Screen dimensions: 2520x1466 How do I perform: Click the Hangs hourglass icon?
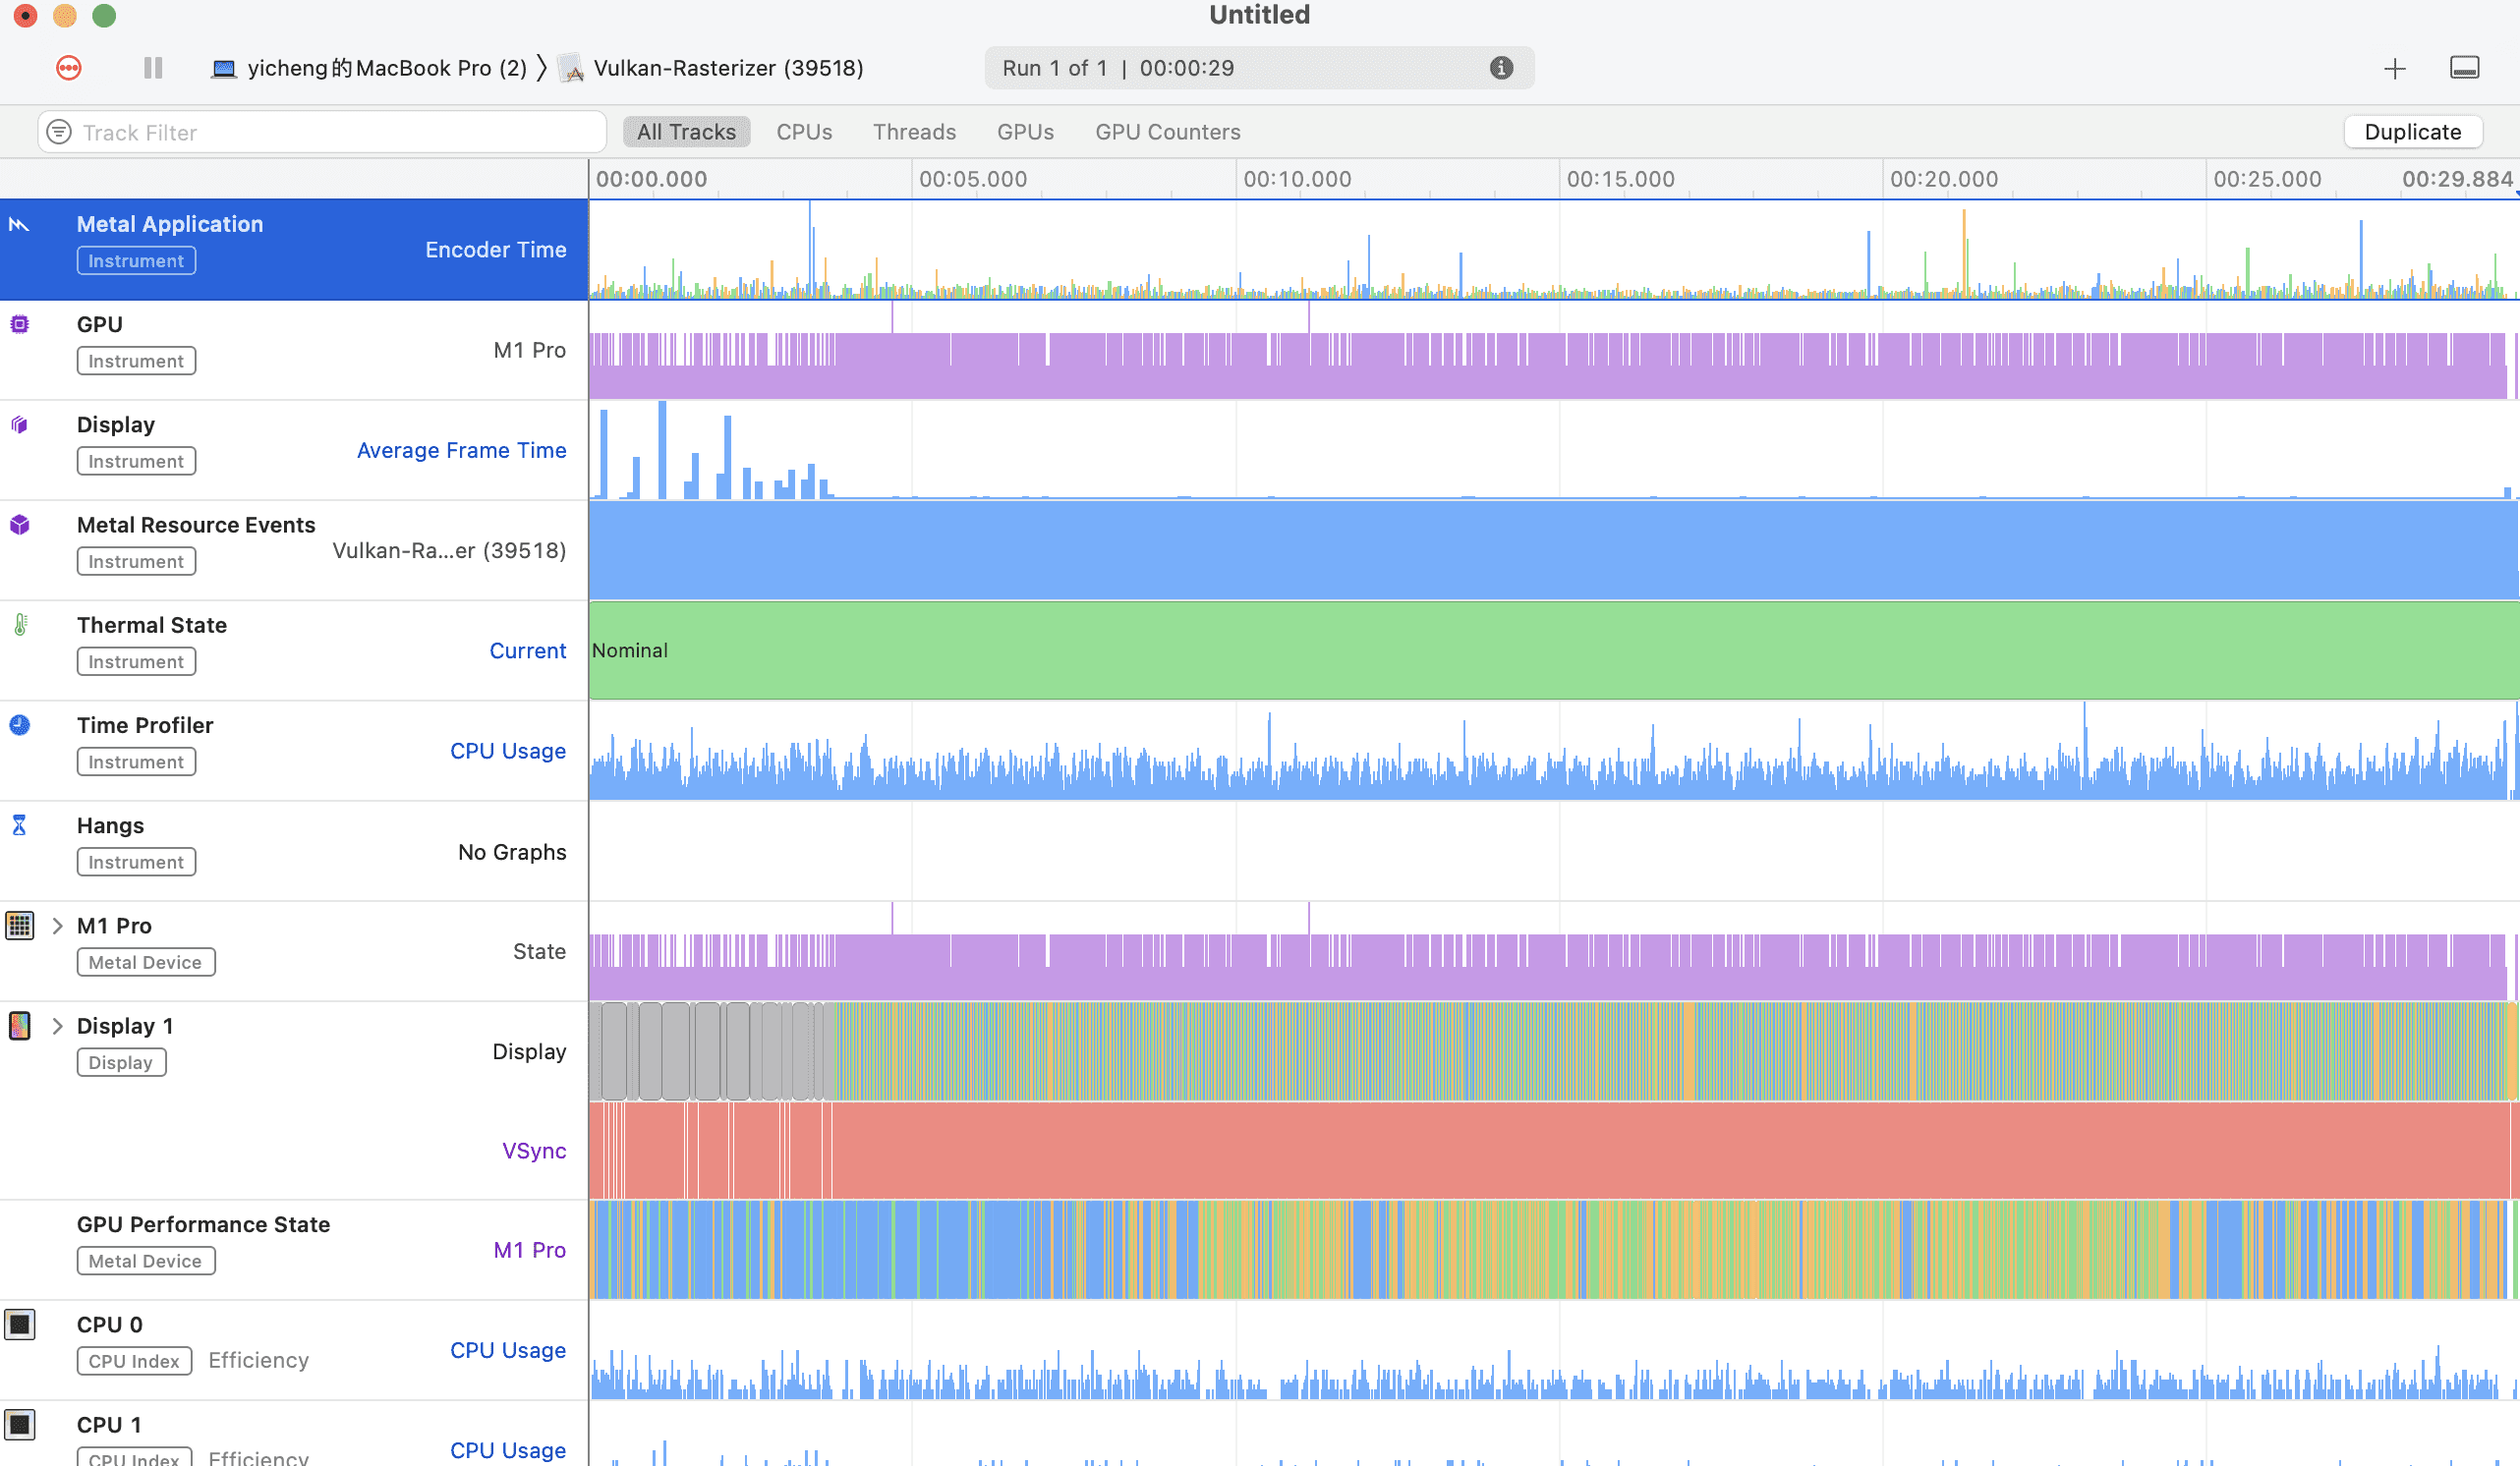[x=19, y=825]
